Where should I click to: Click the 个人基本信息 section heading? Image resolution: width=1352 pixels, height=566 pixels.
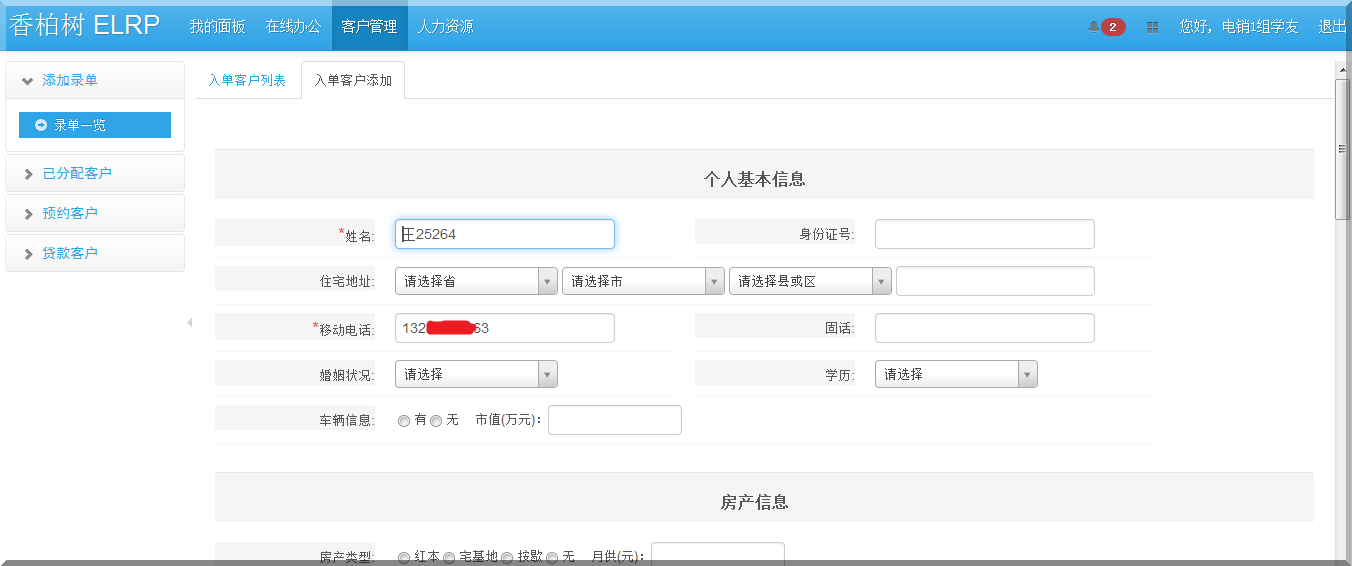[x=755, y=180]
